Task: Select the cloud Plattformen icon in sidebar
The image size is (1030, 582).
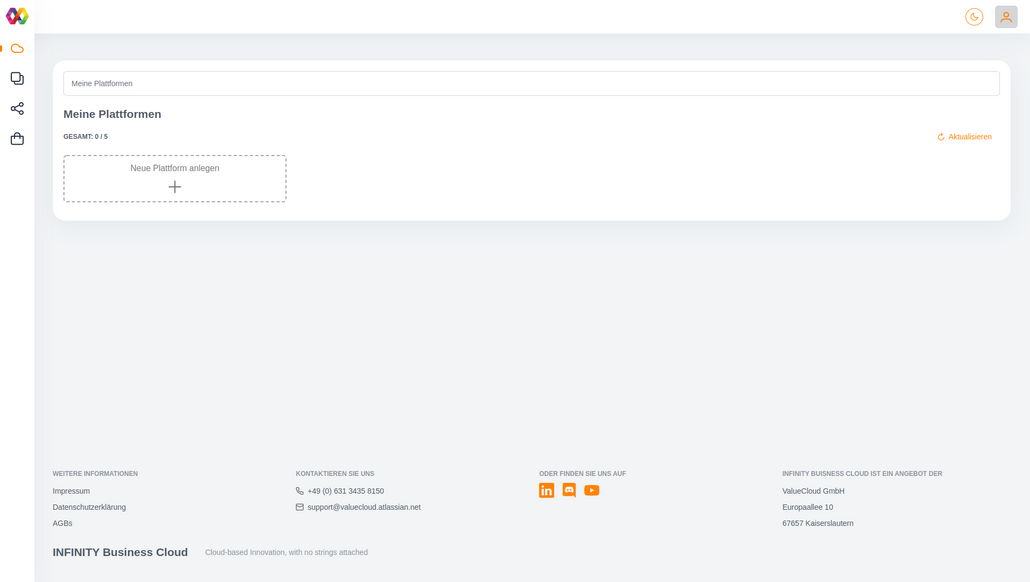Action: (x=16, y=47)
